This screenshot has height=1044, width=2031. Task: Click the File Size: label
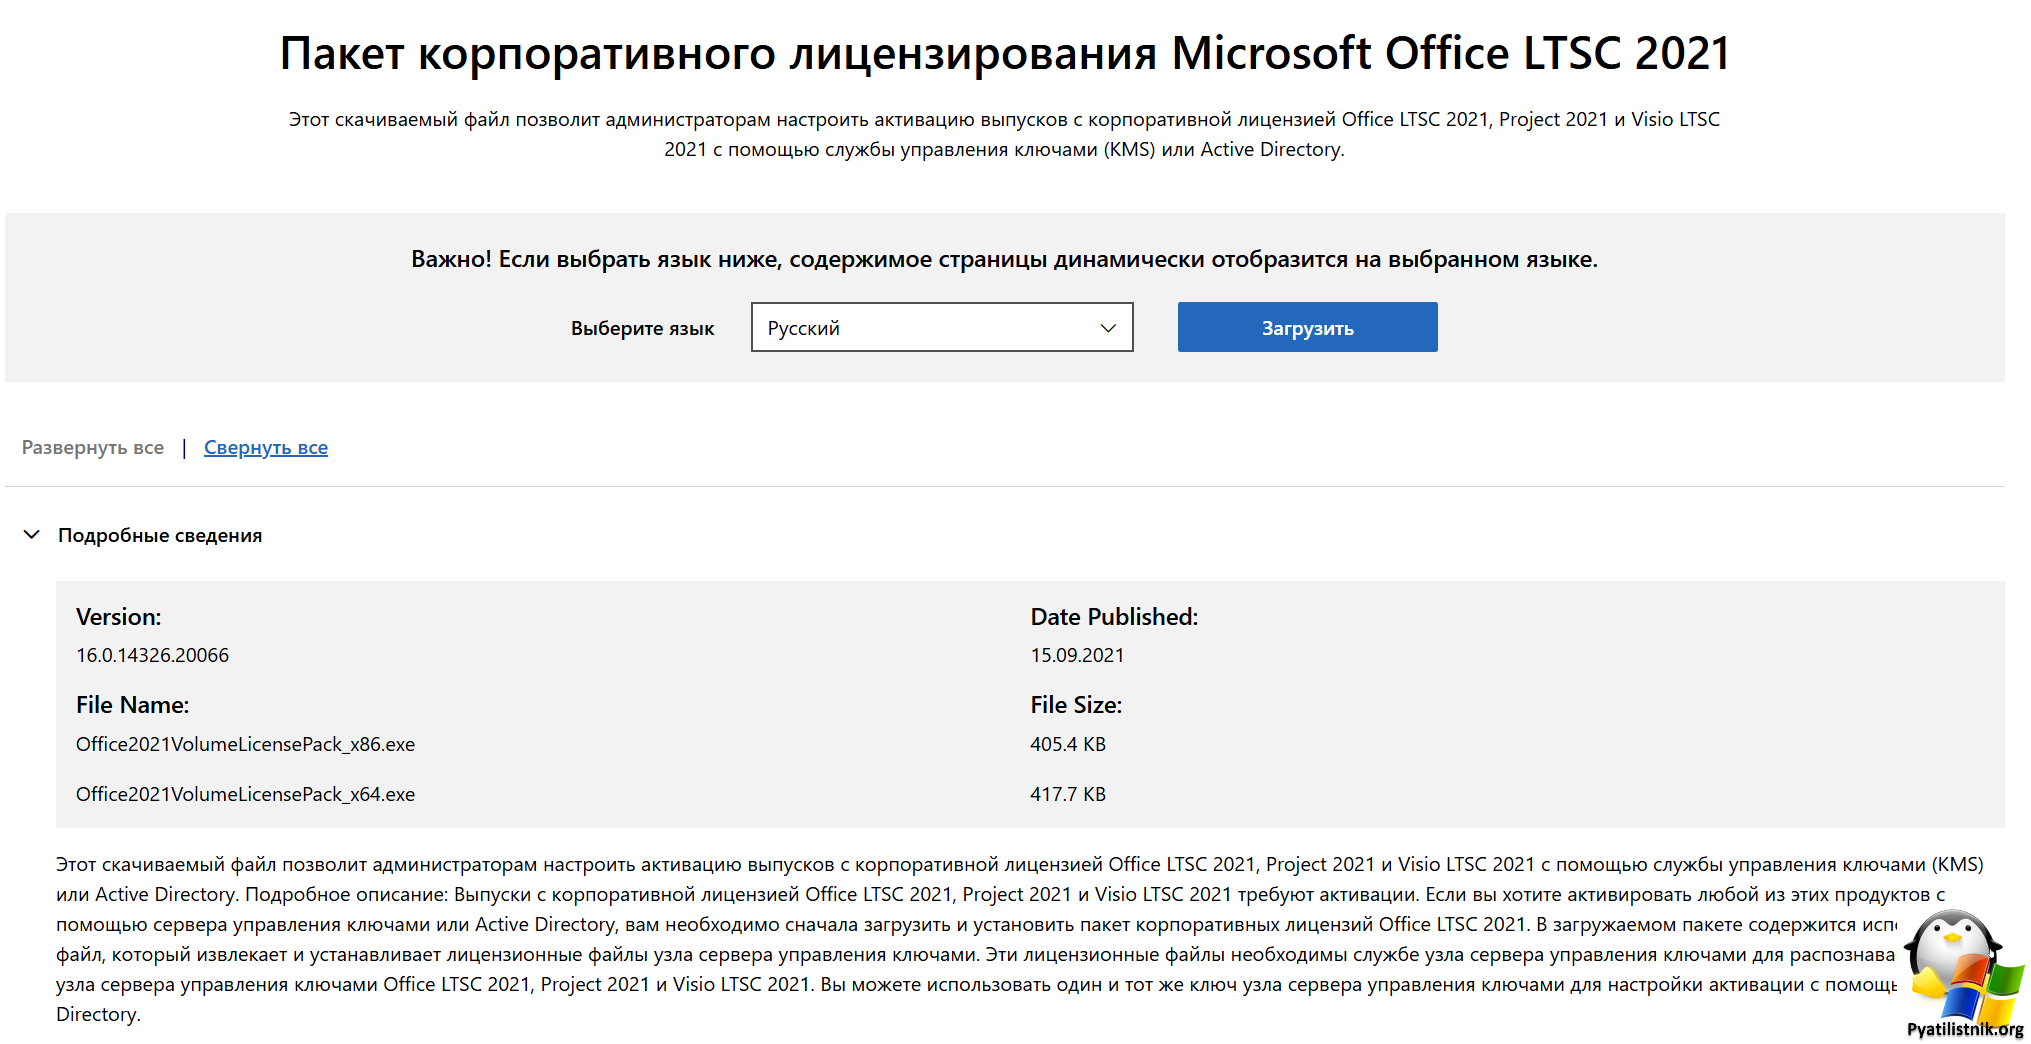point(1076,705)
